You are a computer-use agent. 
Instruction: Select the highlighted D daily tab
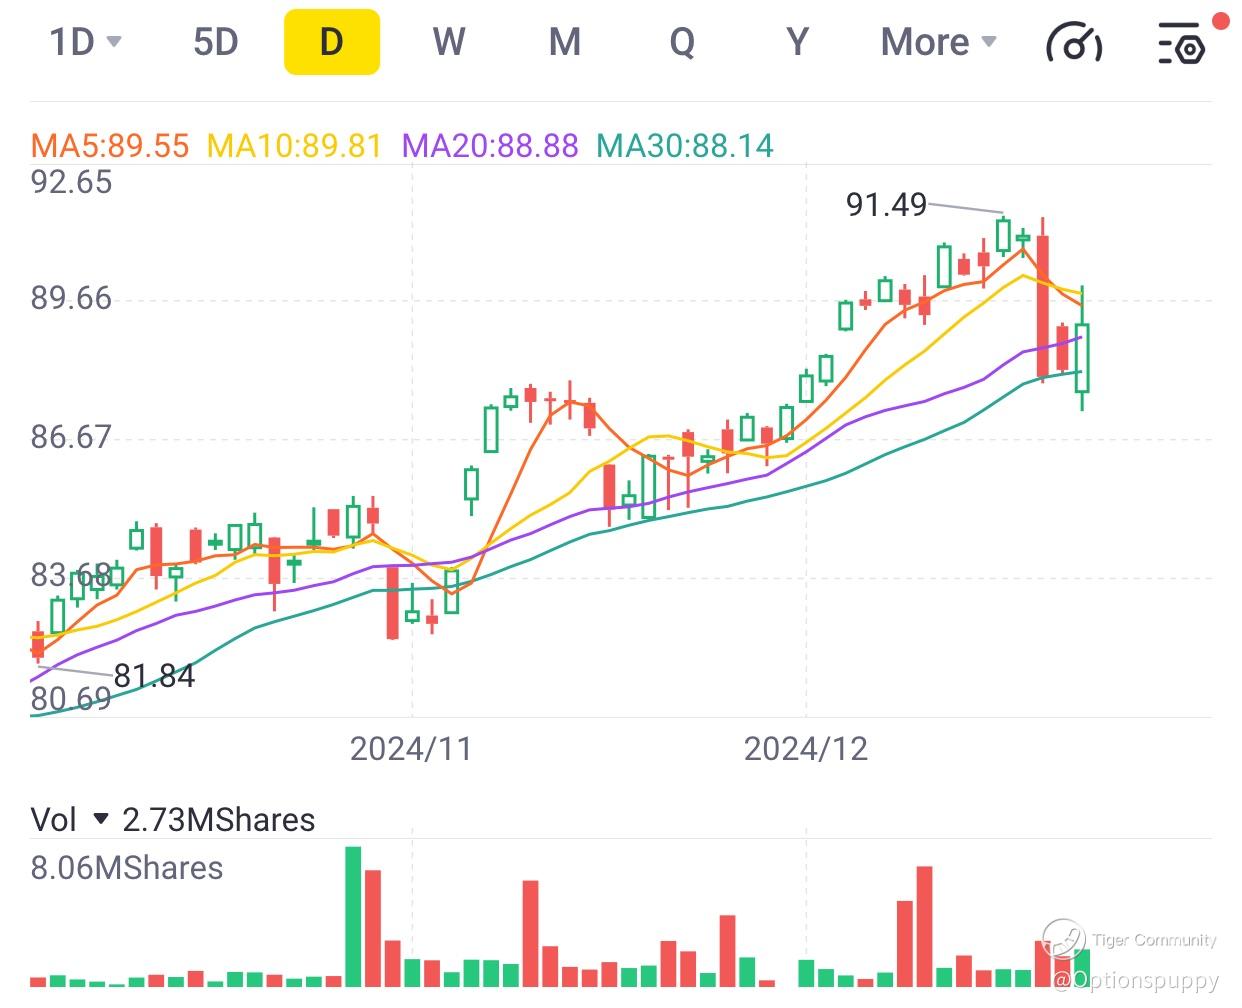pos(332,42)
